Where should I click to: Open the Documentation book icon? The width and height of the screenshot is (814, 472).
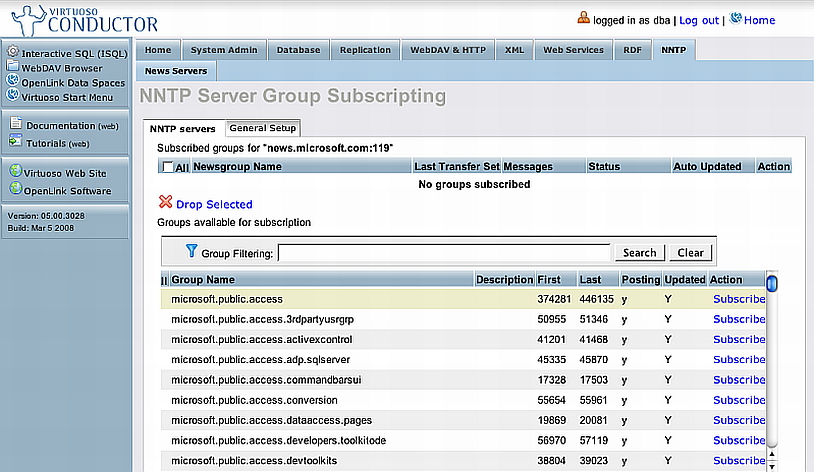point(16,125)
